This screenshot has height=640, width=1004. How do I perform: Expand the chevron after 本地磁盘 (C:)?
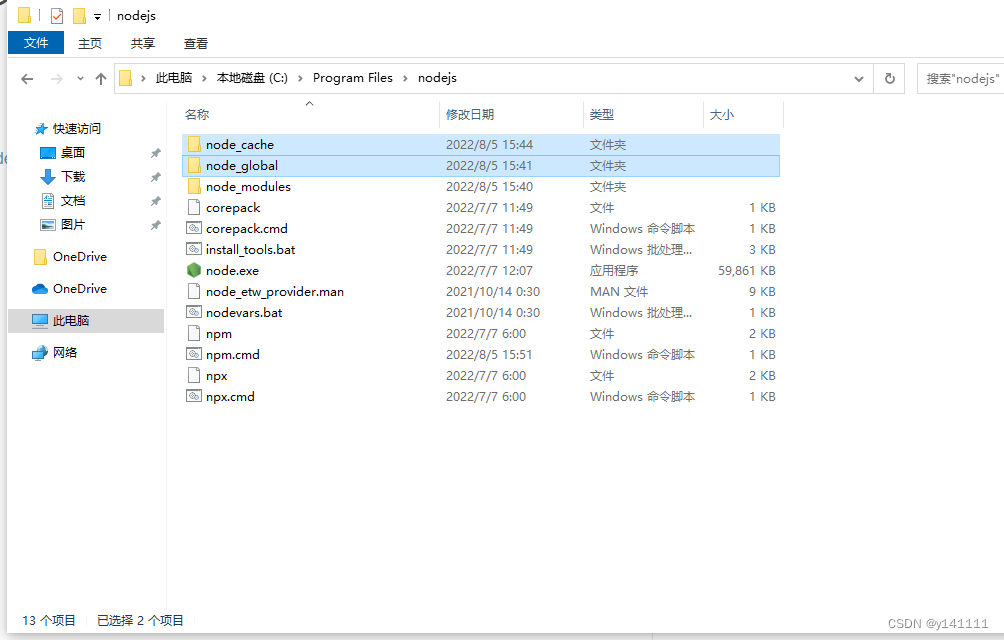tap(300, 78)
